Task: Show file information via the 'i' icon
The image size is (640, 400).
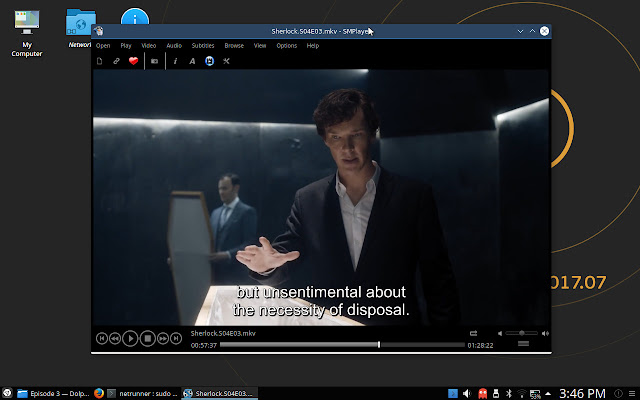Action: (175, 61)
